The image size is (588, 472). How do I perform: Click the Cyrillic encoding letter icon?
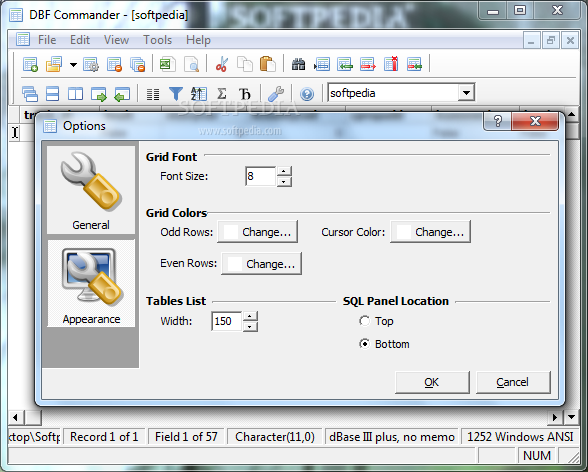(x=244, y=94)
